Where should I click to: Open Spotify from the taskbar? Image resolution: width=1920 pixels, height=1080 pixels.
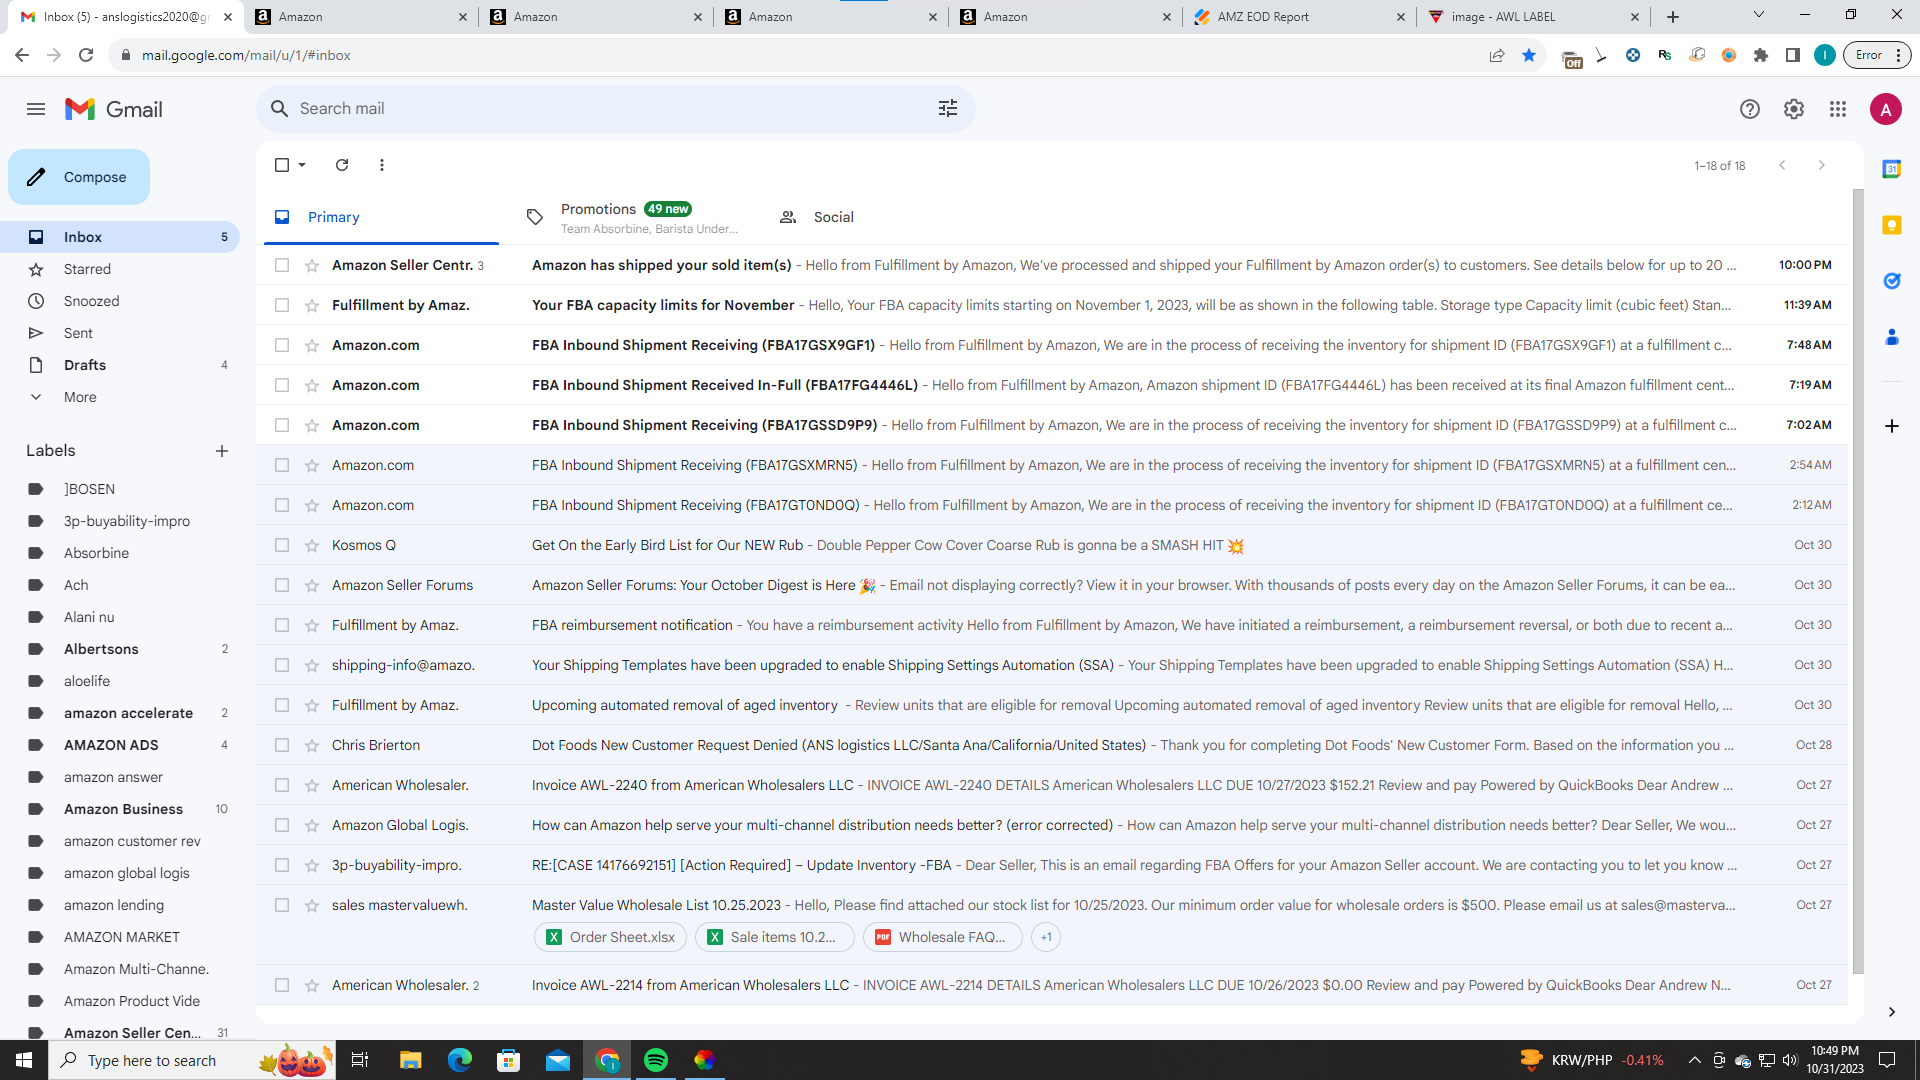coord(656,1060)
